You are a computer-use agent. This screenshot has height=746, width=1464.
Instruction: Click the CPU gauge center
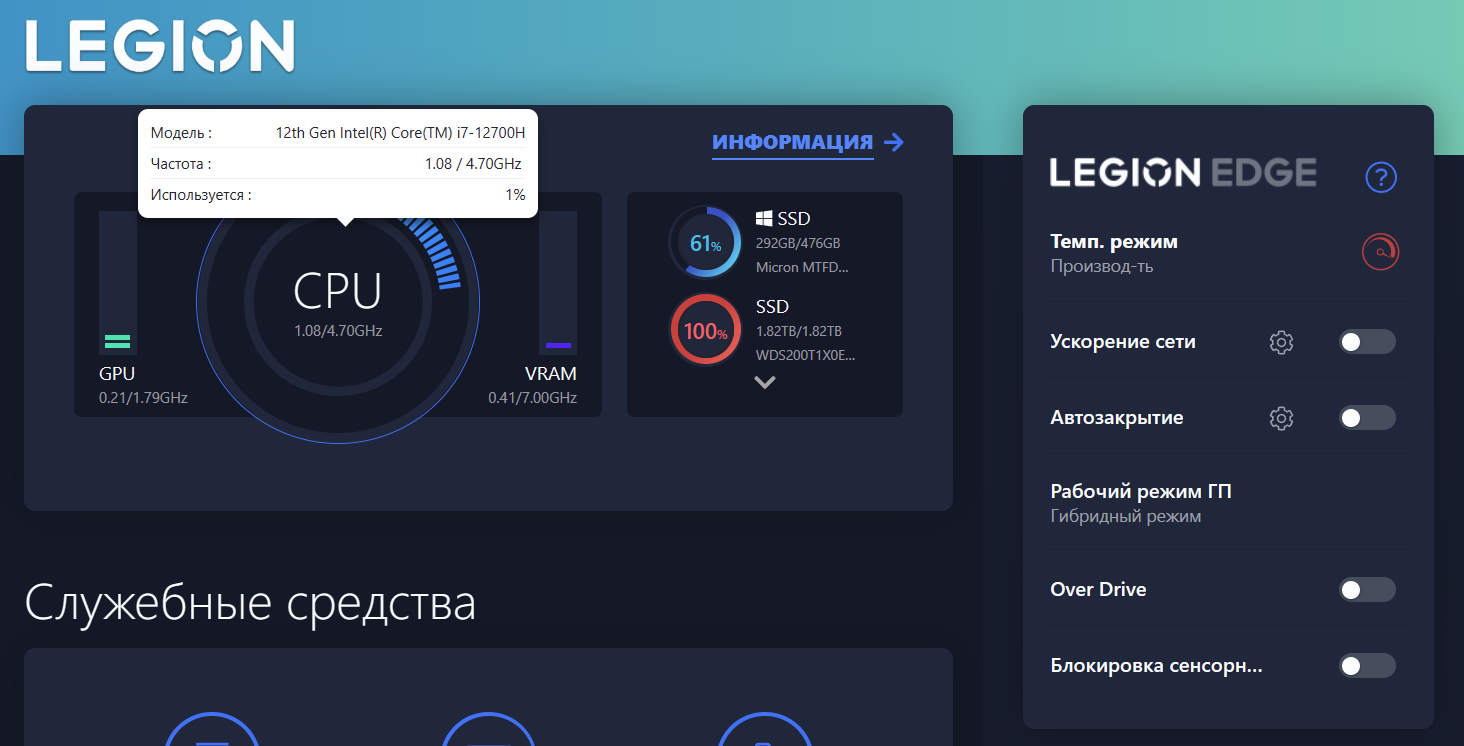pyautogui.click(x=338, y=302)
